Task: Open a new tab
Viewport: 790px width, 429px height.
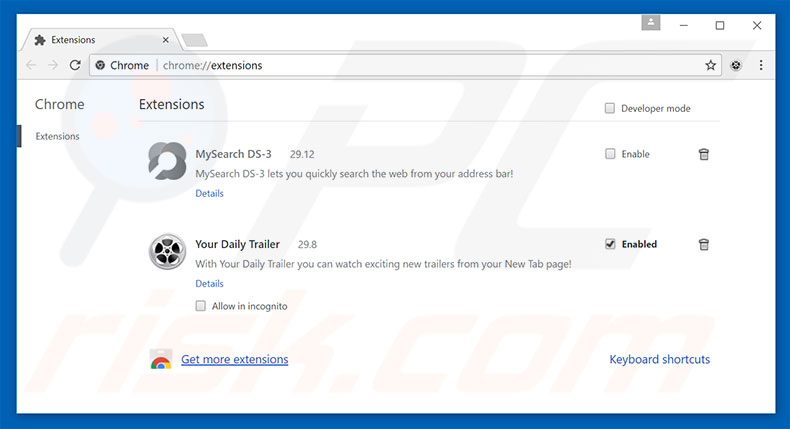Action: tap(194, 40)
